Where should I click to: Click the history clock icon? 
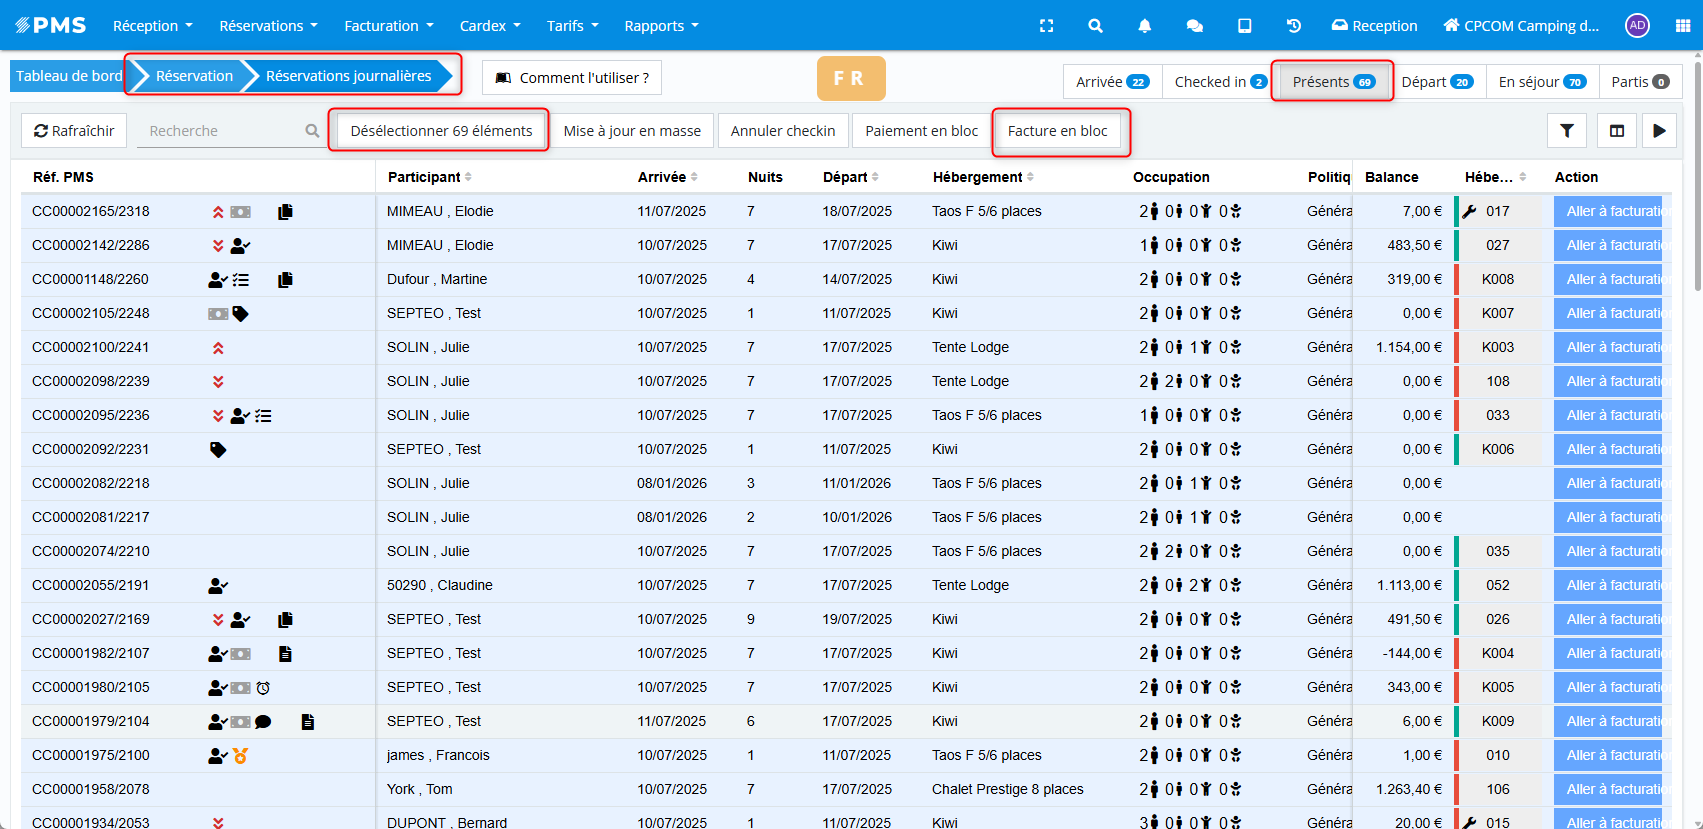[x=1293, y=26]
